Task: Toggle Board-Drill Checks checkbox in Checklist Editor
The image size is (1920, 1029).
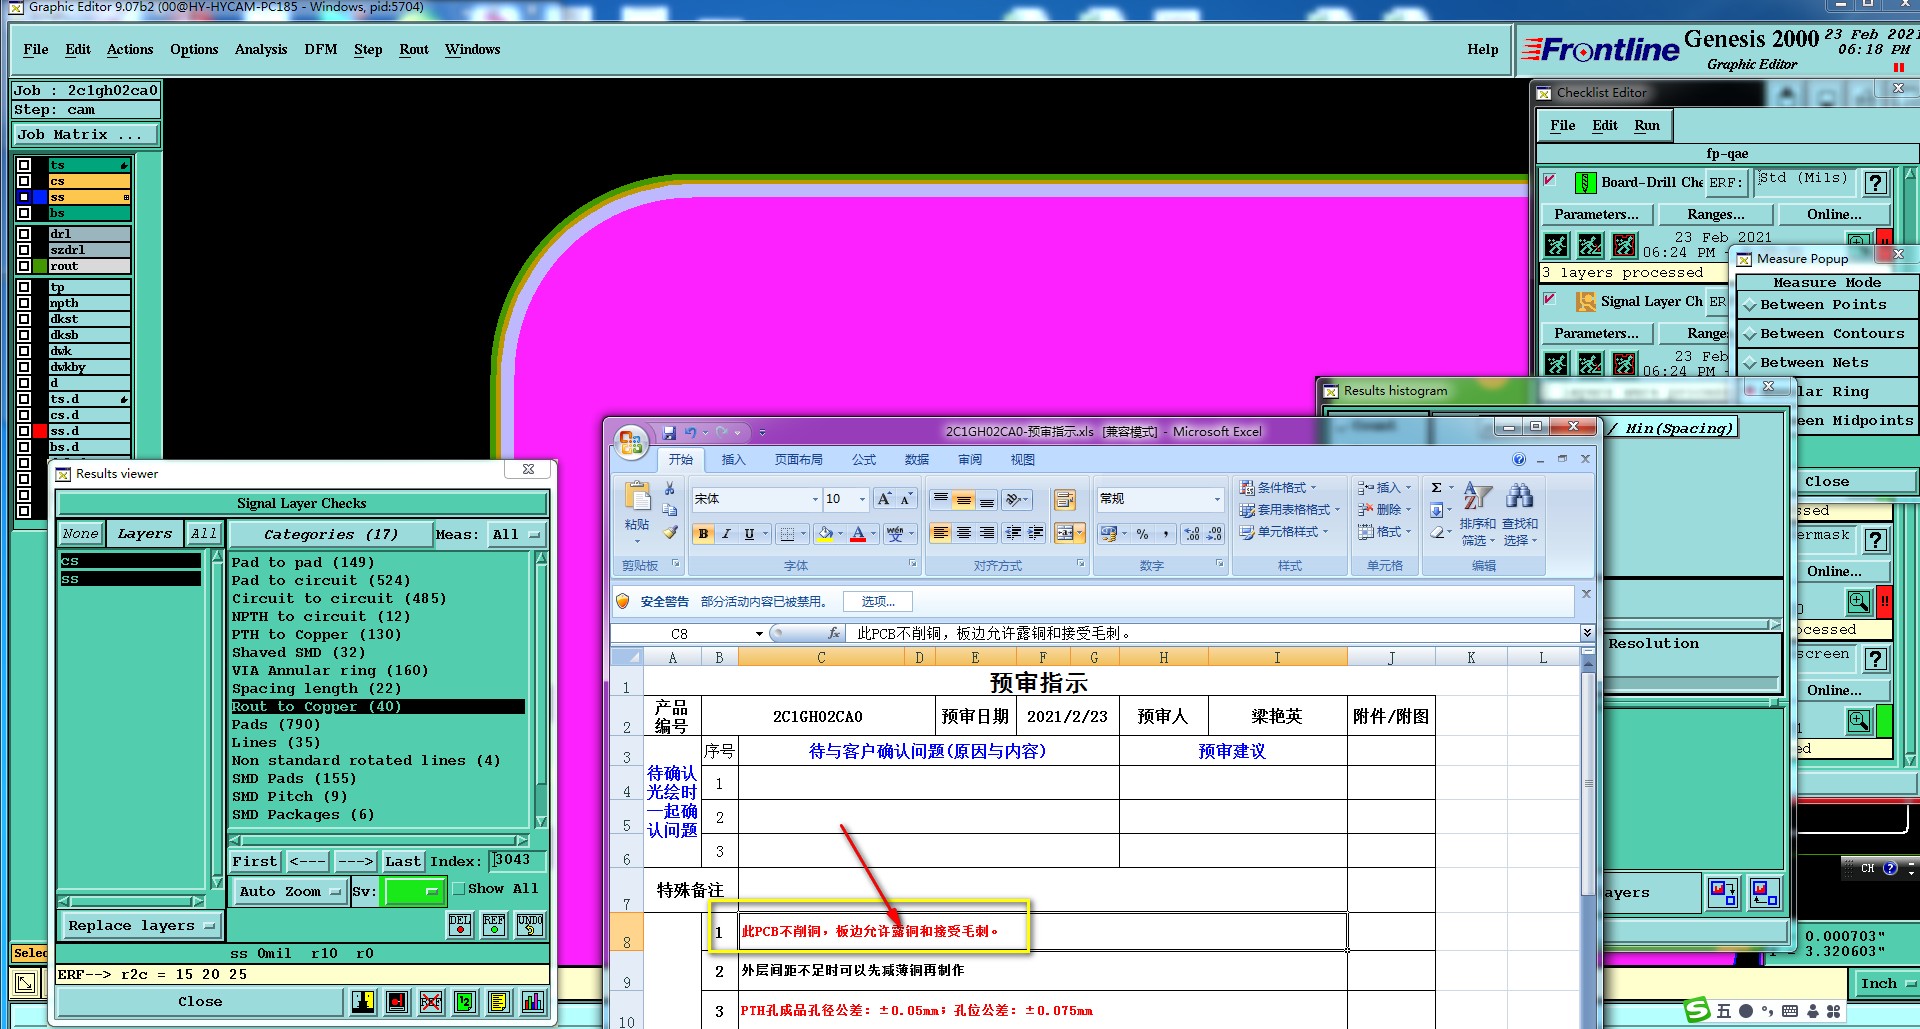Action: click(1549, 180)
